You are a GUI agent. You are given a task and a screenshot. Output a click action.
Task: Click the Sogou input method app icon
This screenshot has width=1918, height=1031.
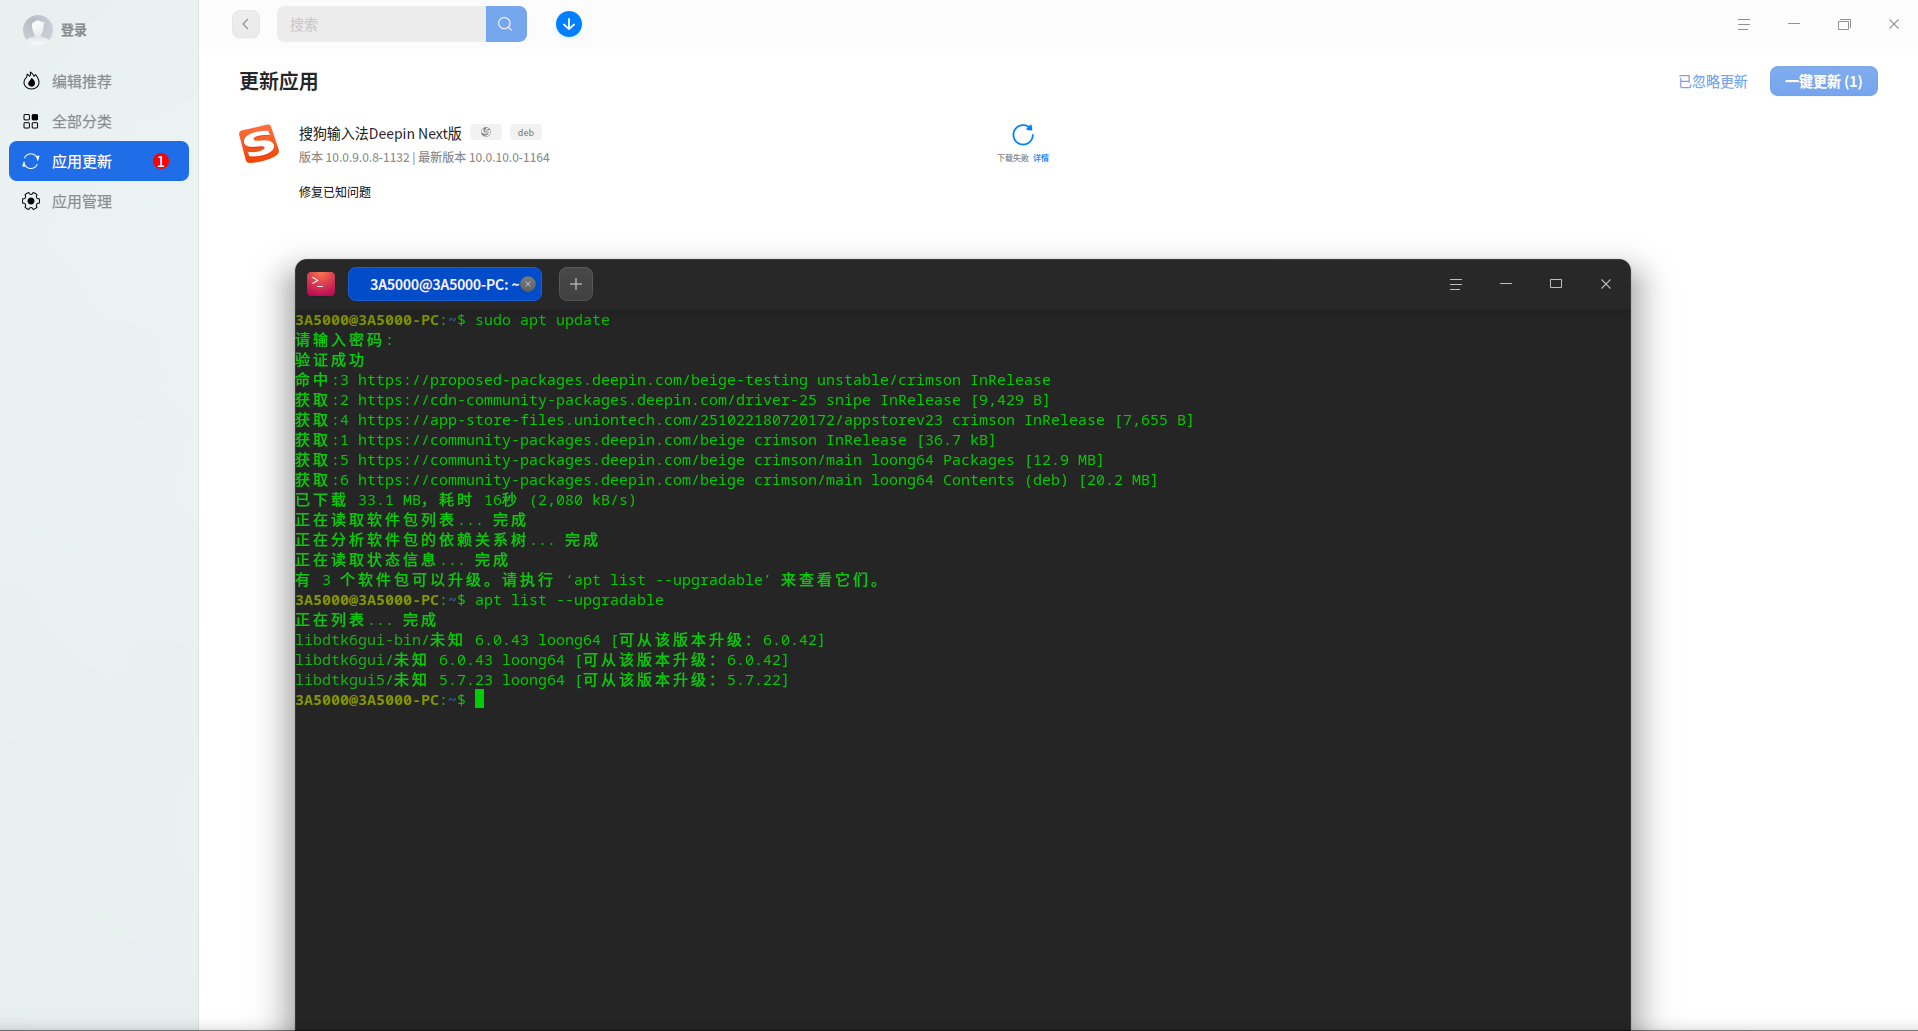[259, 144]
